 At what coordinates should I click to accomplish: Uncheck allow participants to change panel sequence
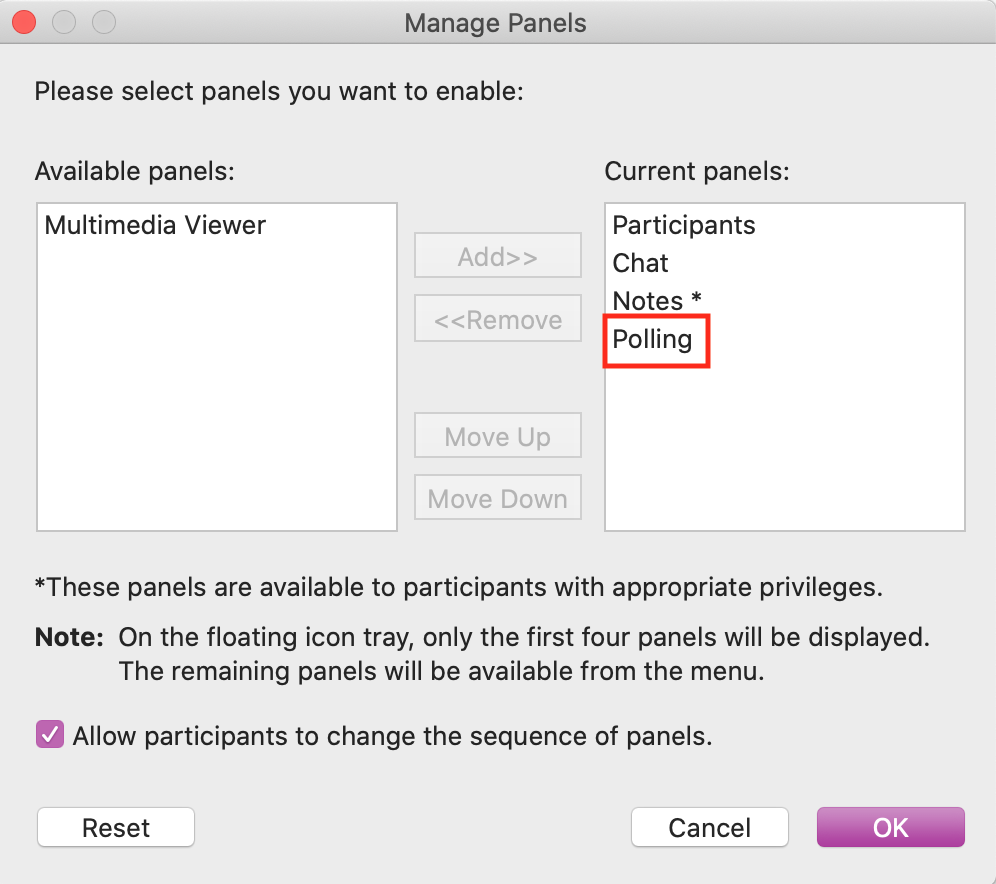(49, 734)
